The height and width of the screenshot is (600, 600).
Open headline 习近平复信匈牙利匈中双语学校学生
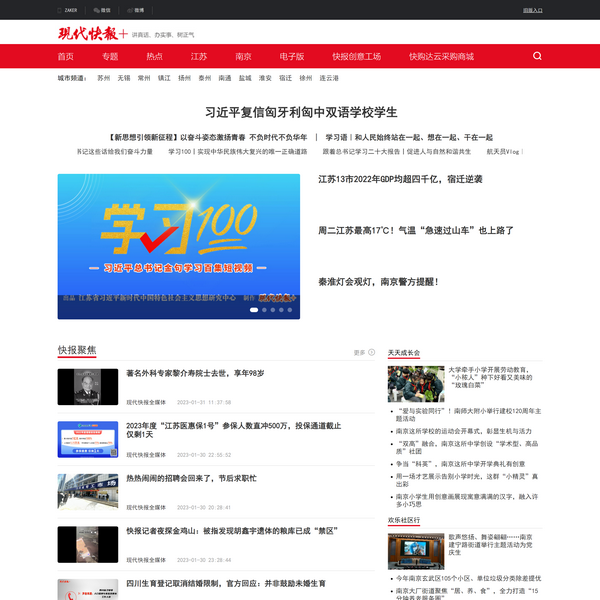pyautogui.click(x=301, y=111)
